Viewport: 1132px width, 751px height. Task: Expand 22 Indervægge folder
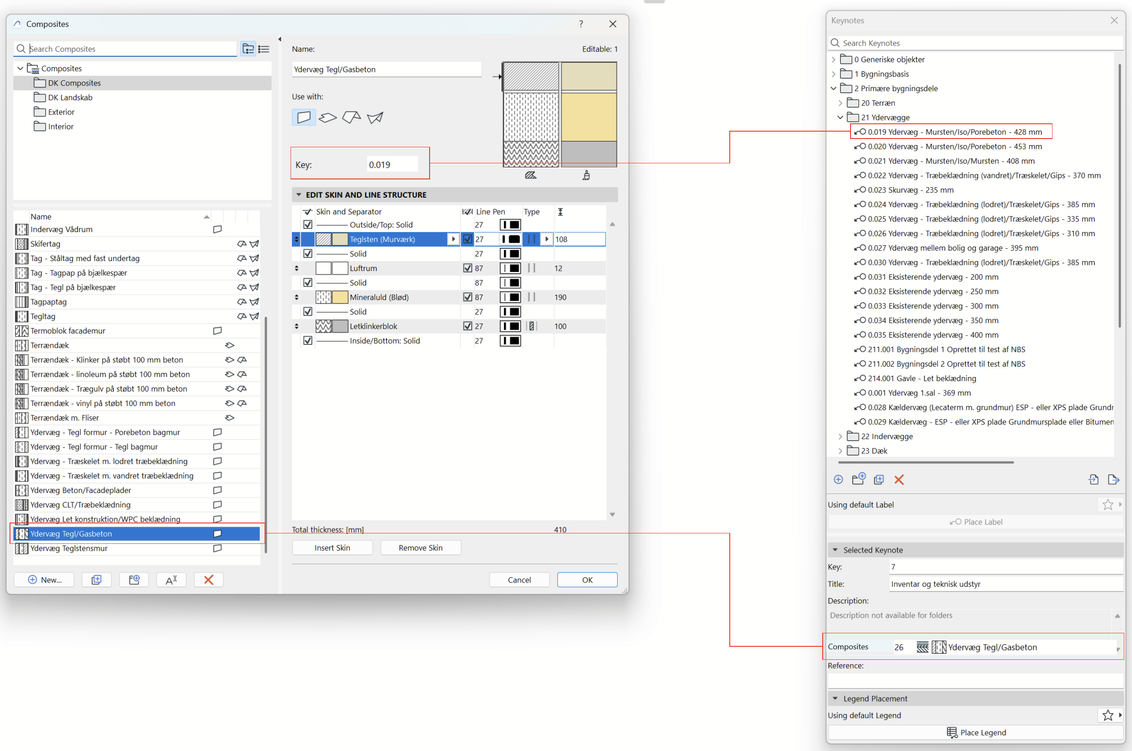(840, 436)
